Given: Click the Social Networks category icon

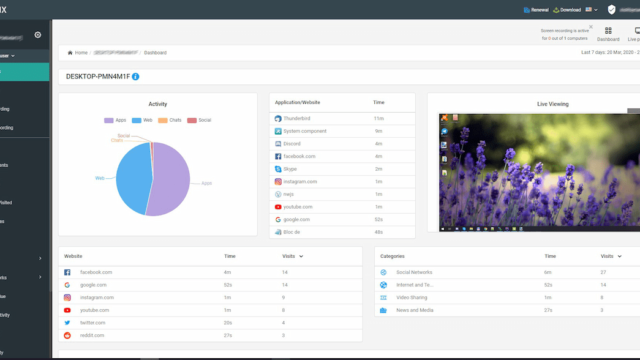Looking at the screenshot, I should (383, 272).
